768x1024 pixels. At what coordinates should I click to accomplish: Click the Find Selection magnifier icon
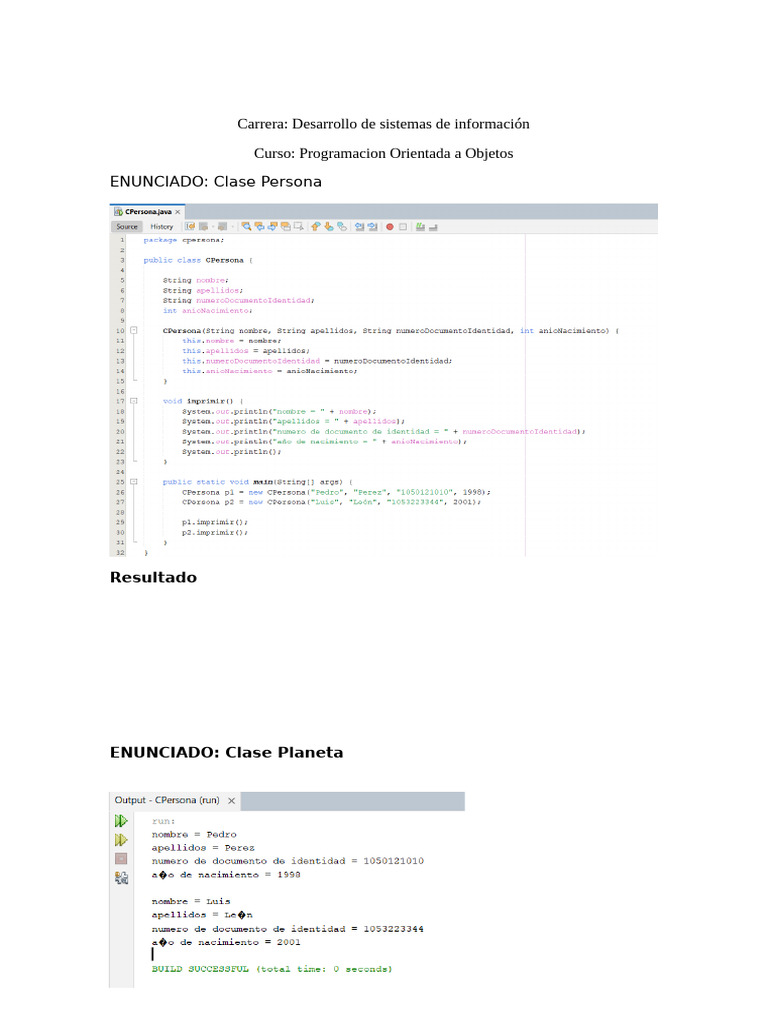tap(246, 227)
